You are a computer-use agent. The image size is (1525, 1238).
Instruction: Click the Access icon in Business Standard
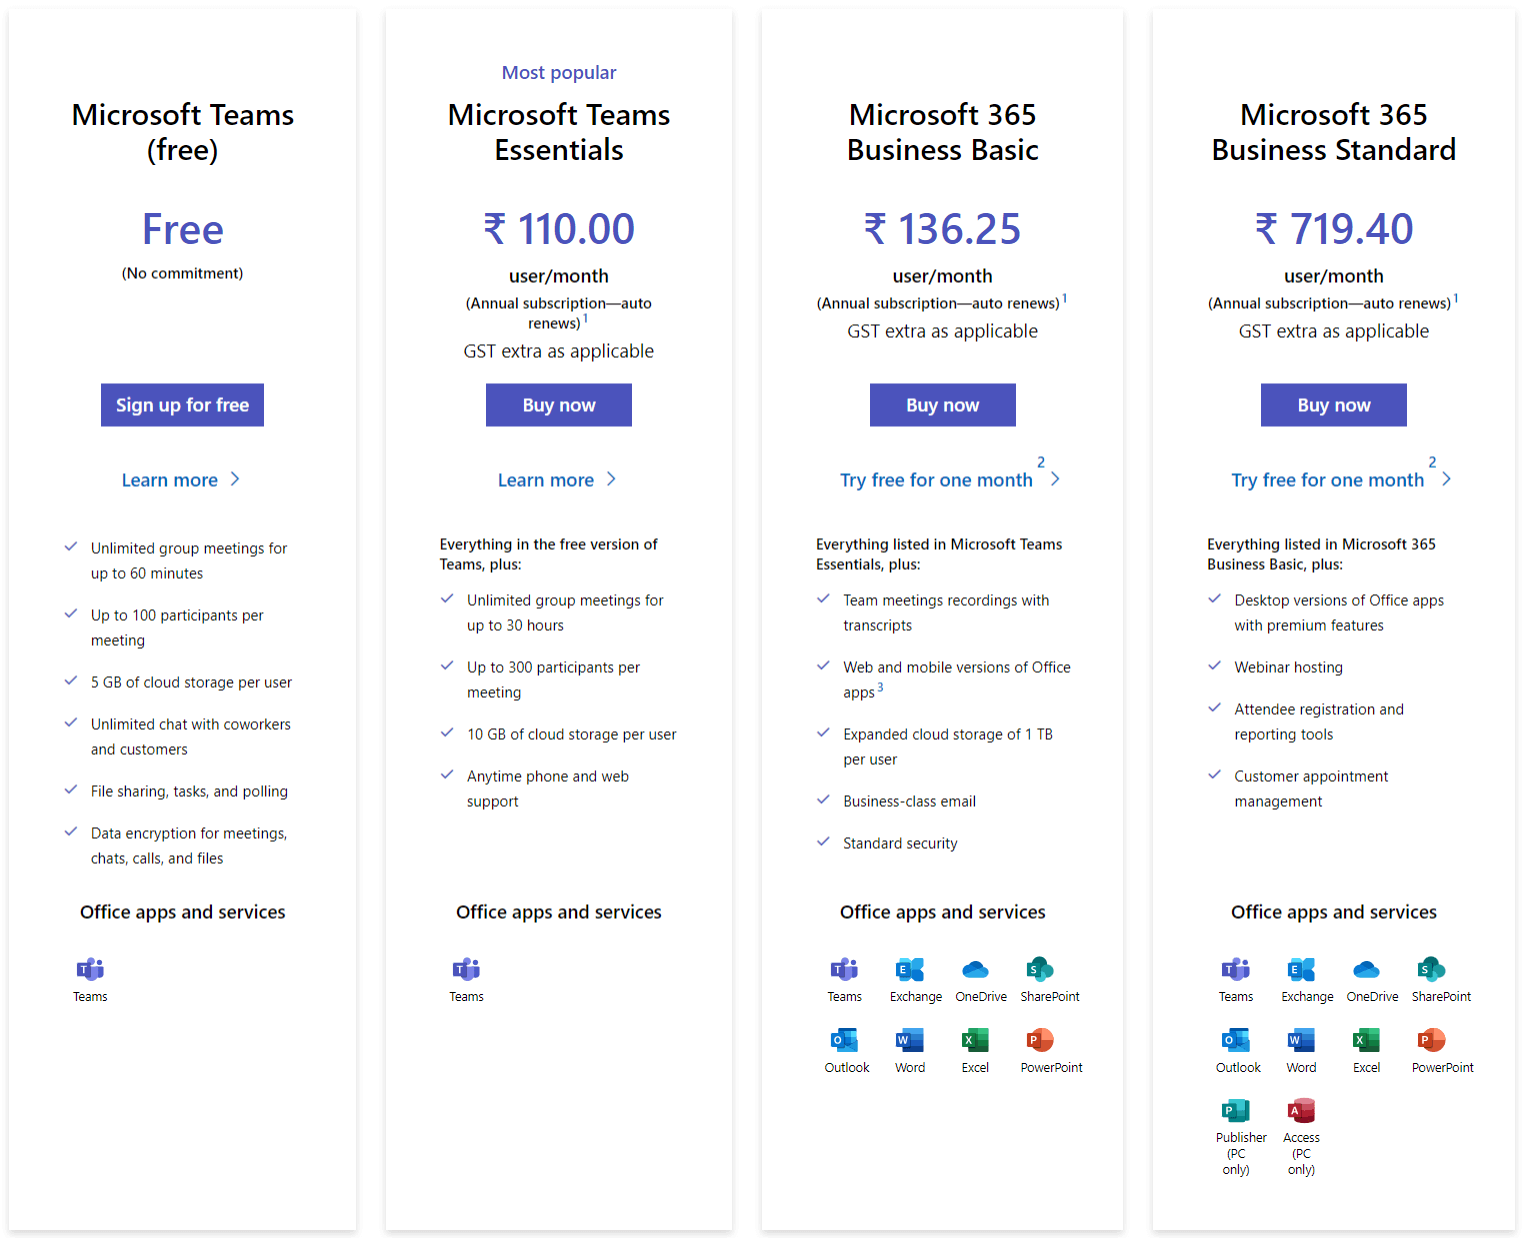tap(1301, 1110)
